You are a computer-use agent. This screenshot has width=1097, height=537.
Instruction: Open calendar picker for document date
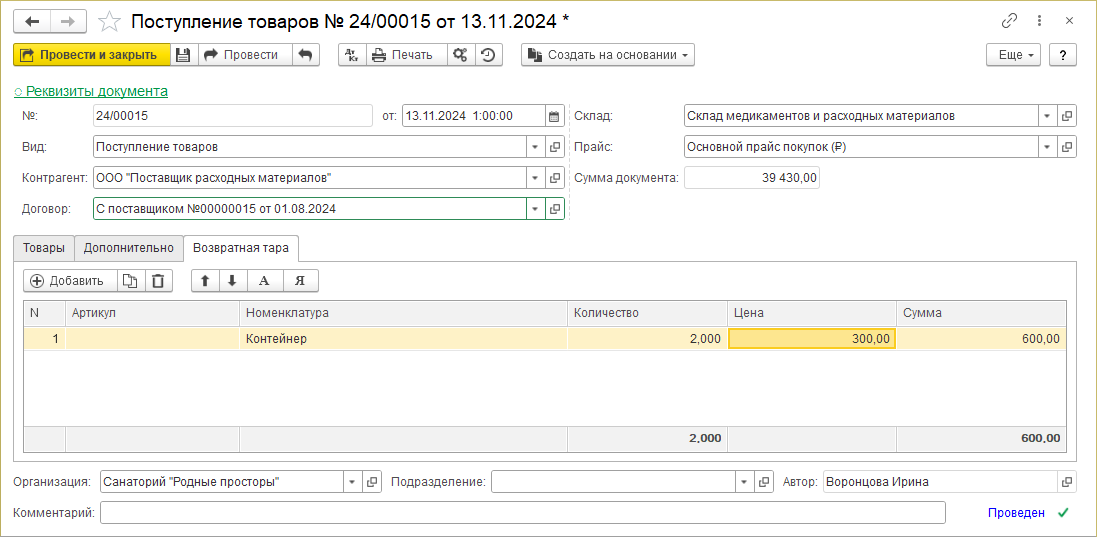554,116
